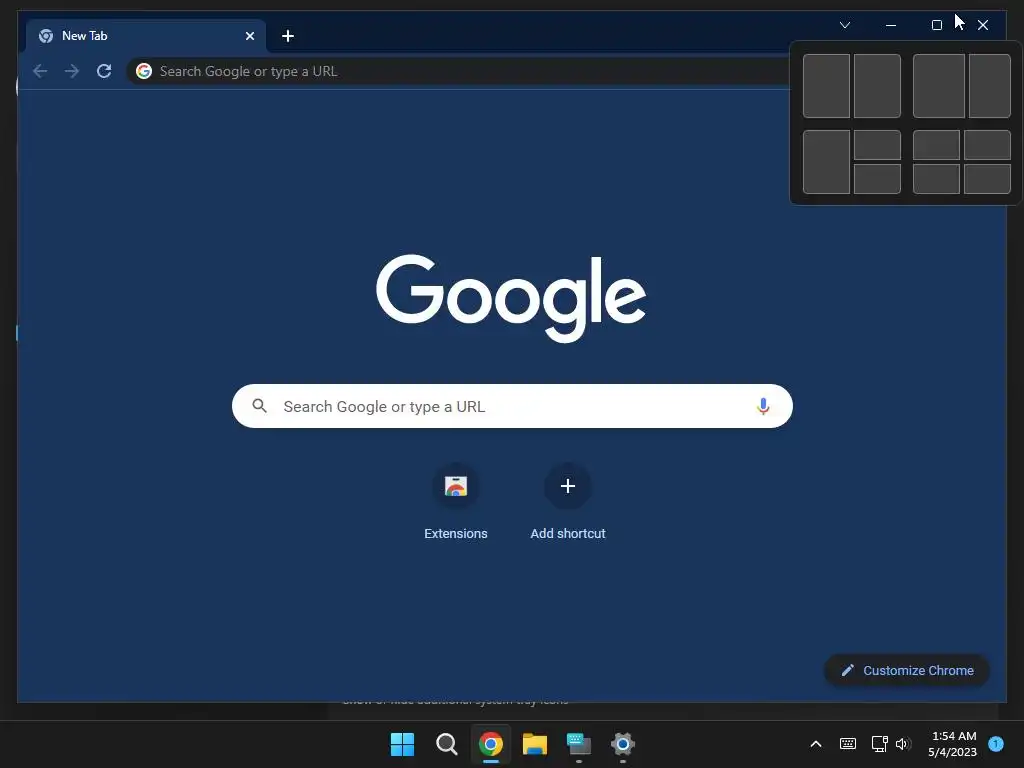Snap to bottom-left quadrant of four-grid layout
The image size is (1024, 768).
(x=936, y=179)
